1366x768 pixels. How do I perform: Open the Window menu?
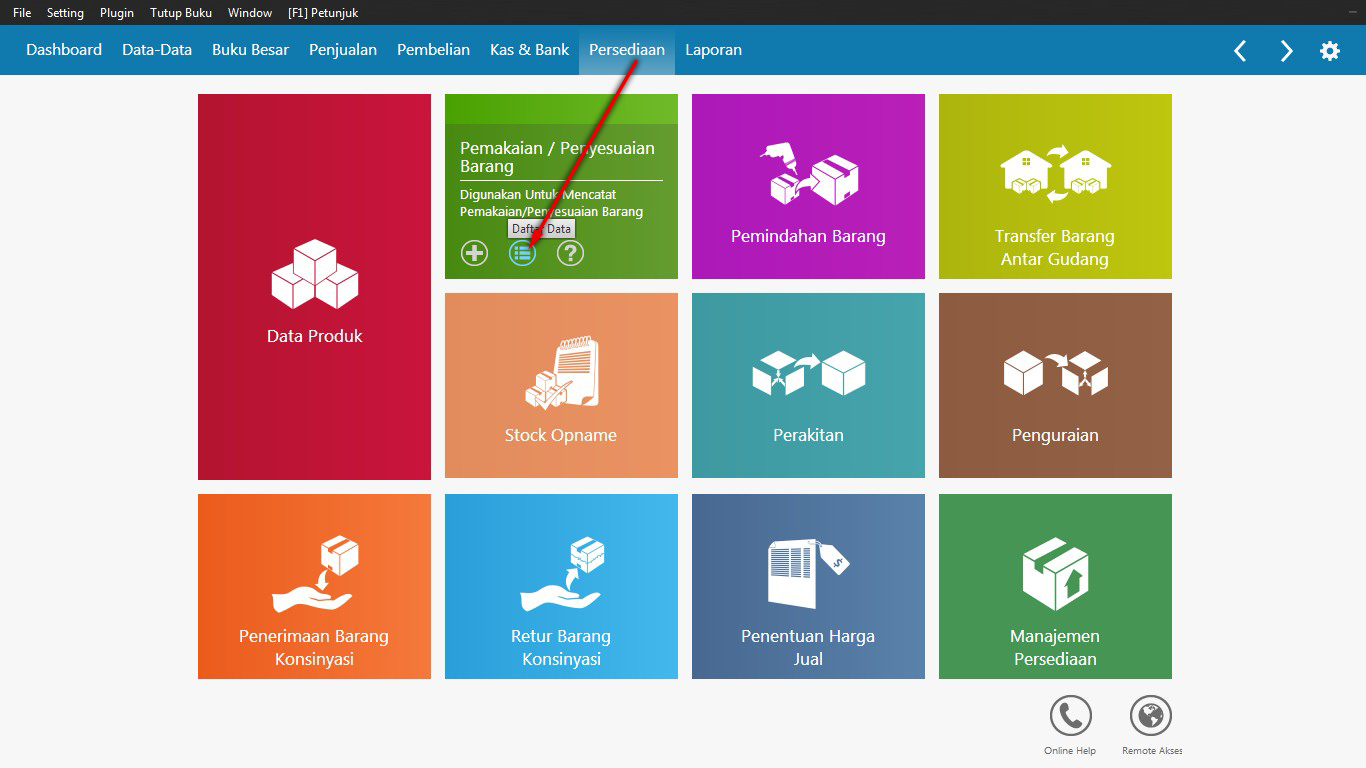coord(250,13)
